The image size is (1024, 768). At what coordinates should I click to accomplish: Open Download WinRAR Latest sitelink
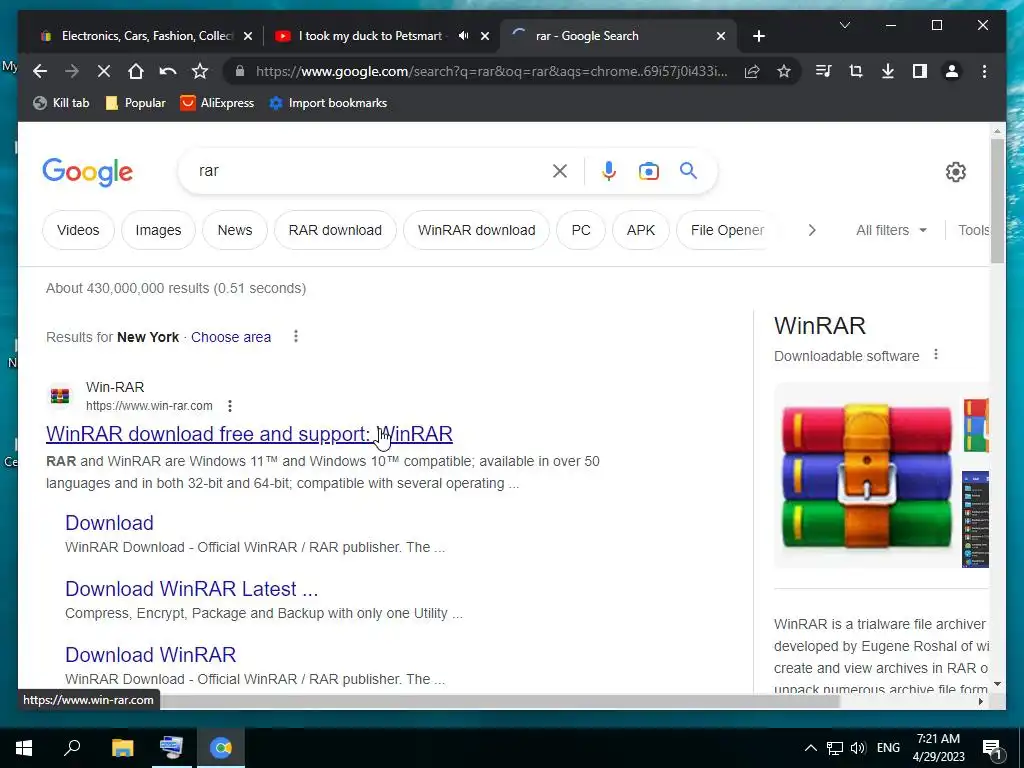tap(191, 588)
